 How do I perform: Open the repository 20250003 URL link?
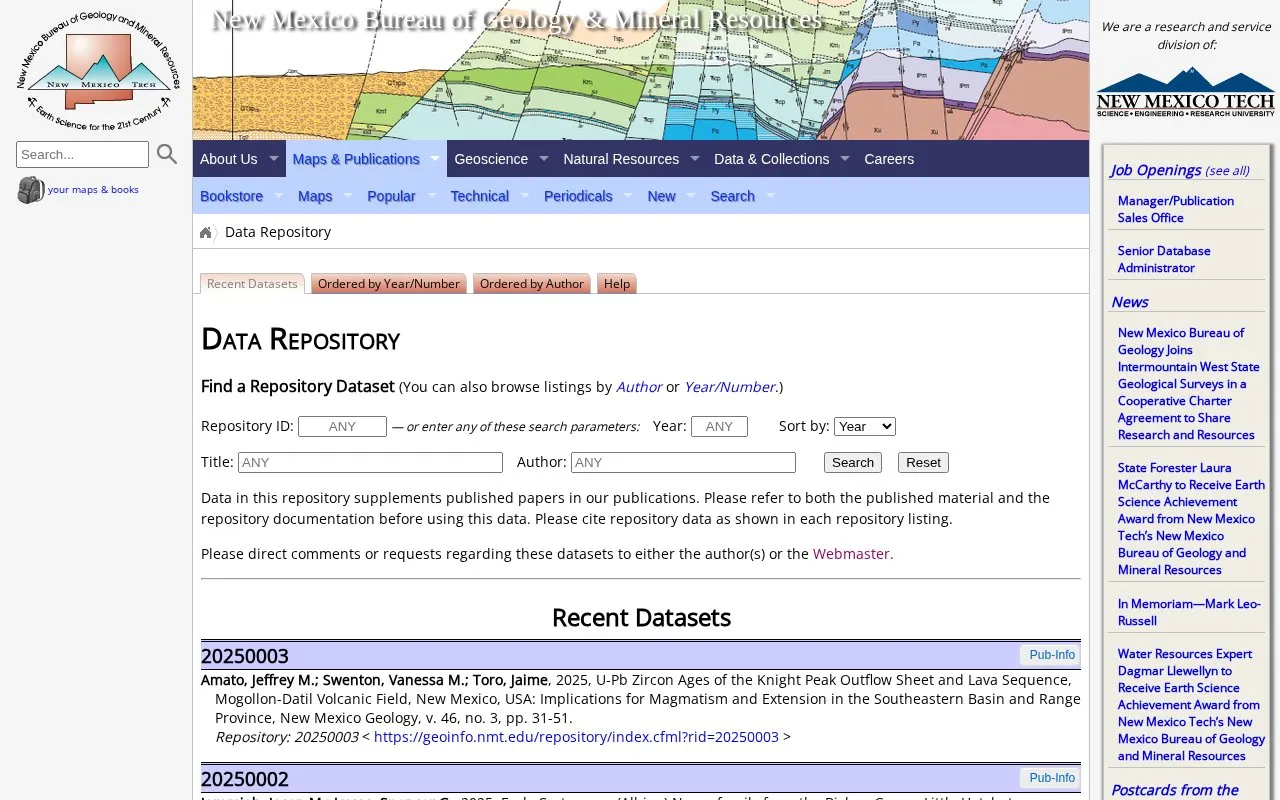click(576, 737)
